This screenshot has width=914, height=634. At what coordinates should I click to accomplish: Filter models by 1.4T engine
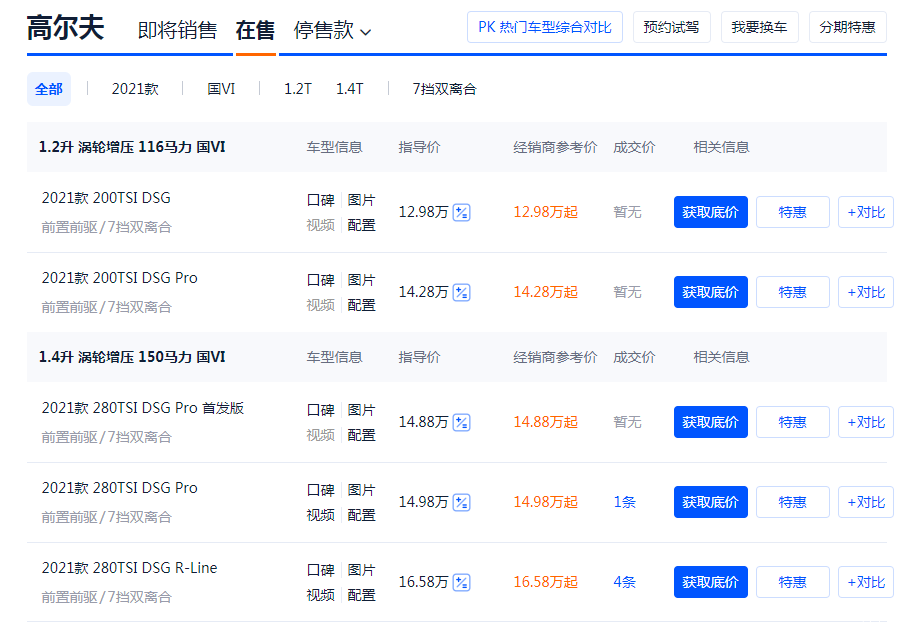coord(349,89)
